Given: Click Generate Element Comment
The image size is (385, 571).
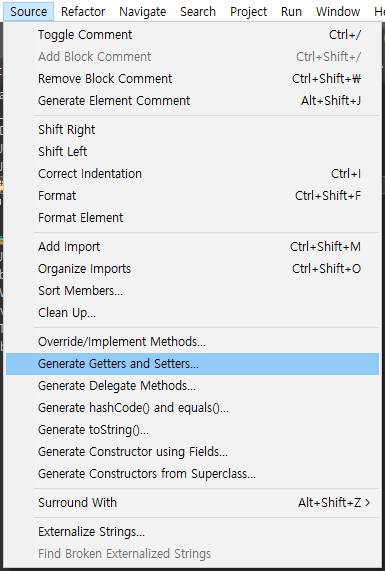Looking at the screenshot, I should pyautogui.click(x=192, y=101).
